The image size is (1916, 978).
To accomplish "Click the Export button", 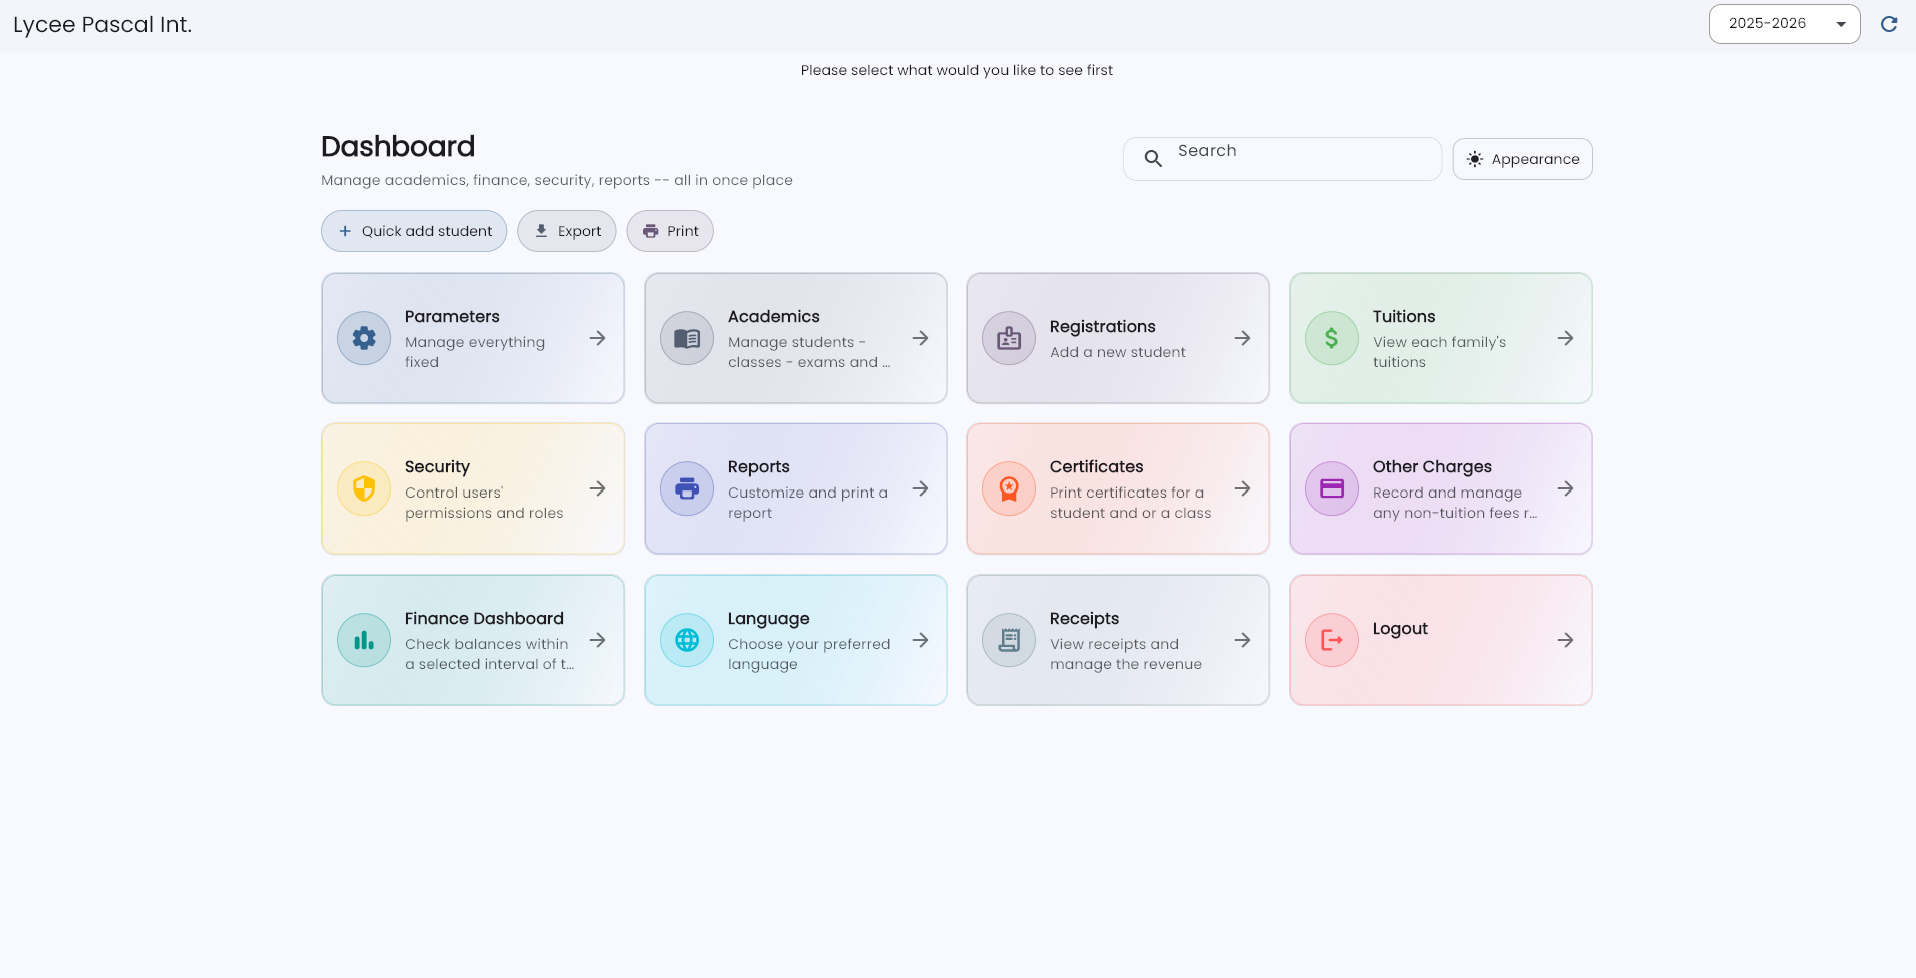I will tap(567, 231).
